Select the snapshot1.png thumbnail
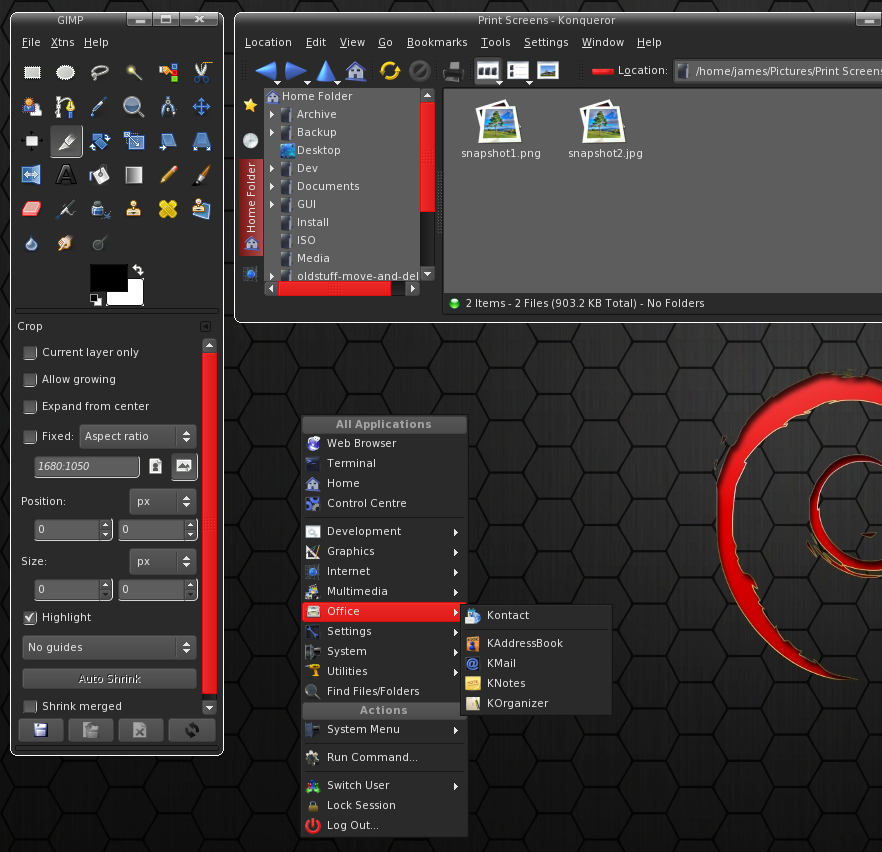 click(500, 121)
